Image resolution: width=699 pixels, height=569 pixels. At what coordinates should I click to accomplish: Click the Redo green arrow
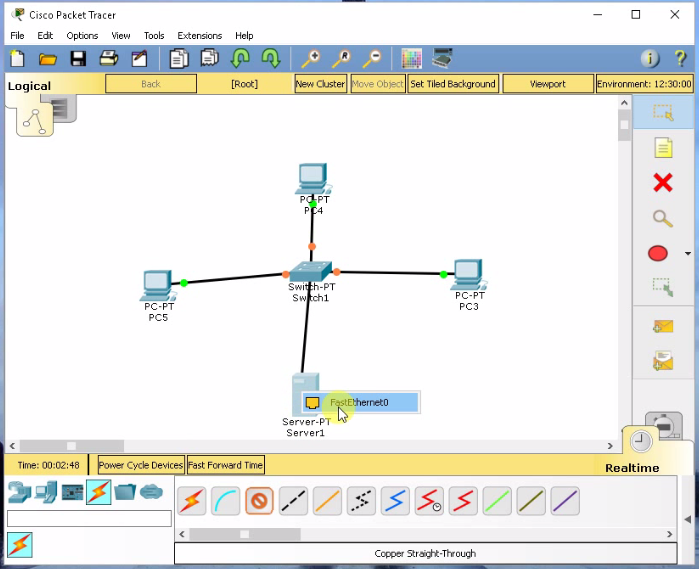(271, 58)
